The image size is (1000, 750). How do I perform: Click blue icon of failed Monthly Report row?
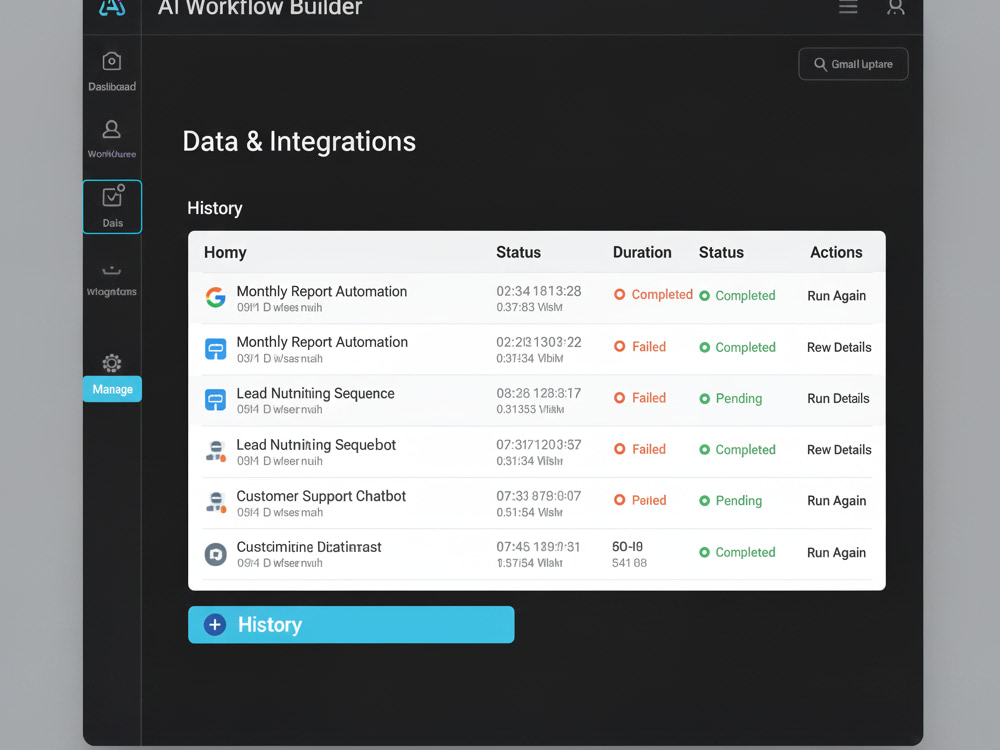pos(216,349)
